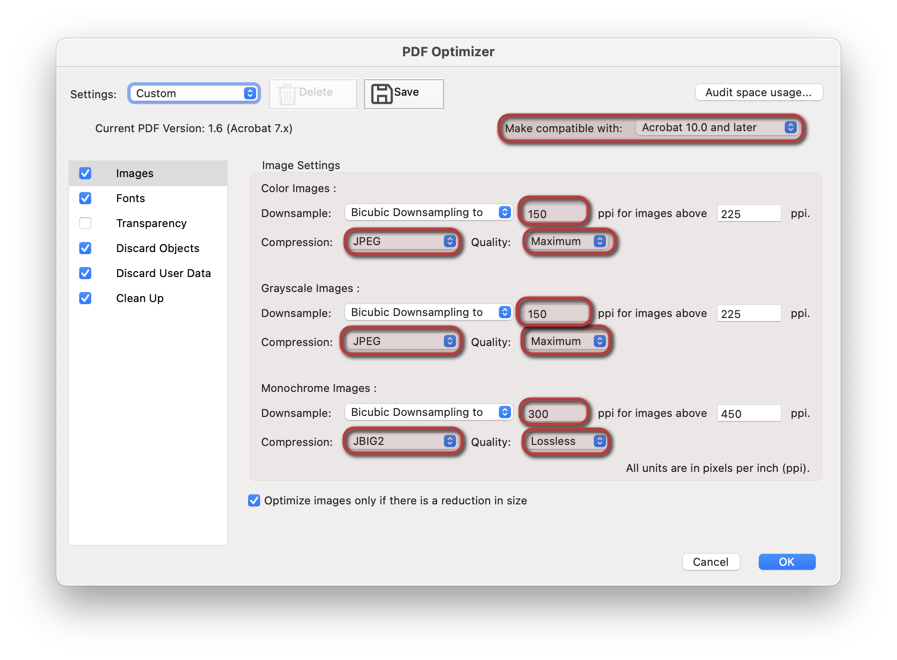Viewport: 897px width, 660px height.
Task: Click the Delete trash can icon
Action: tap(287, 94)
